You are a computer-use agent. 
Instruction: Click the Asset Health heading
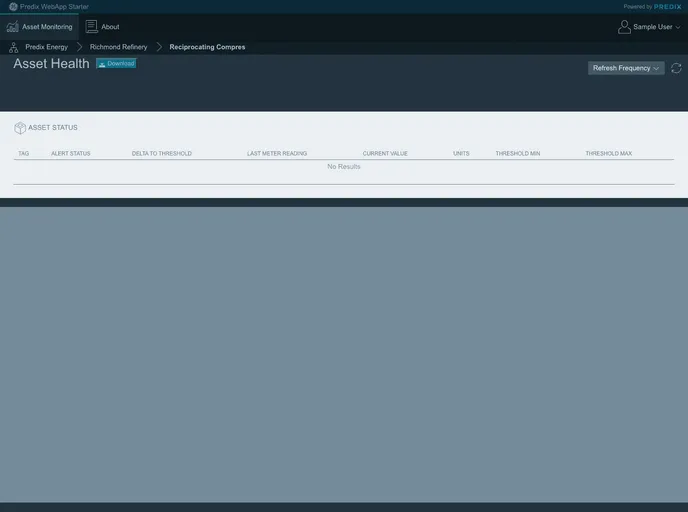51,64
